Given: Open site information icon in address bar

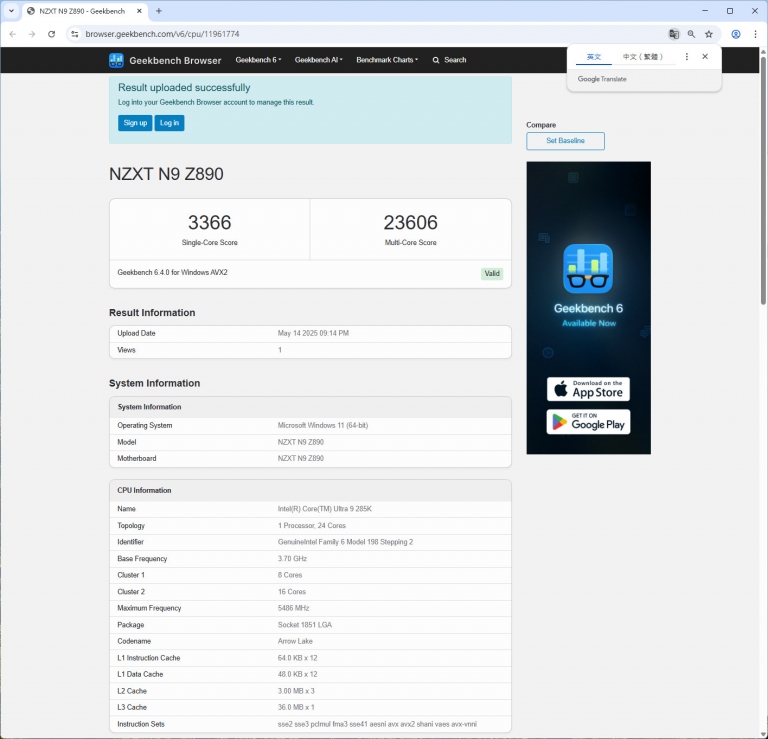Looking at the screenshot, I should click(74, 34).
